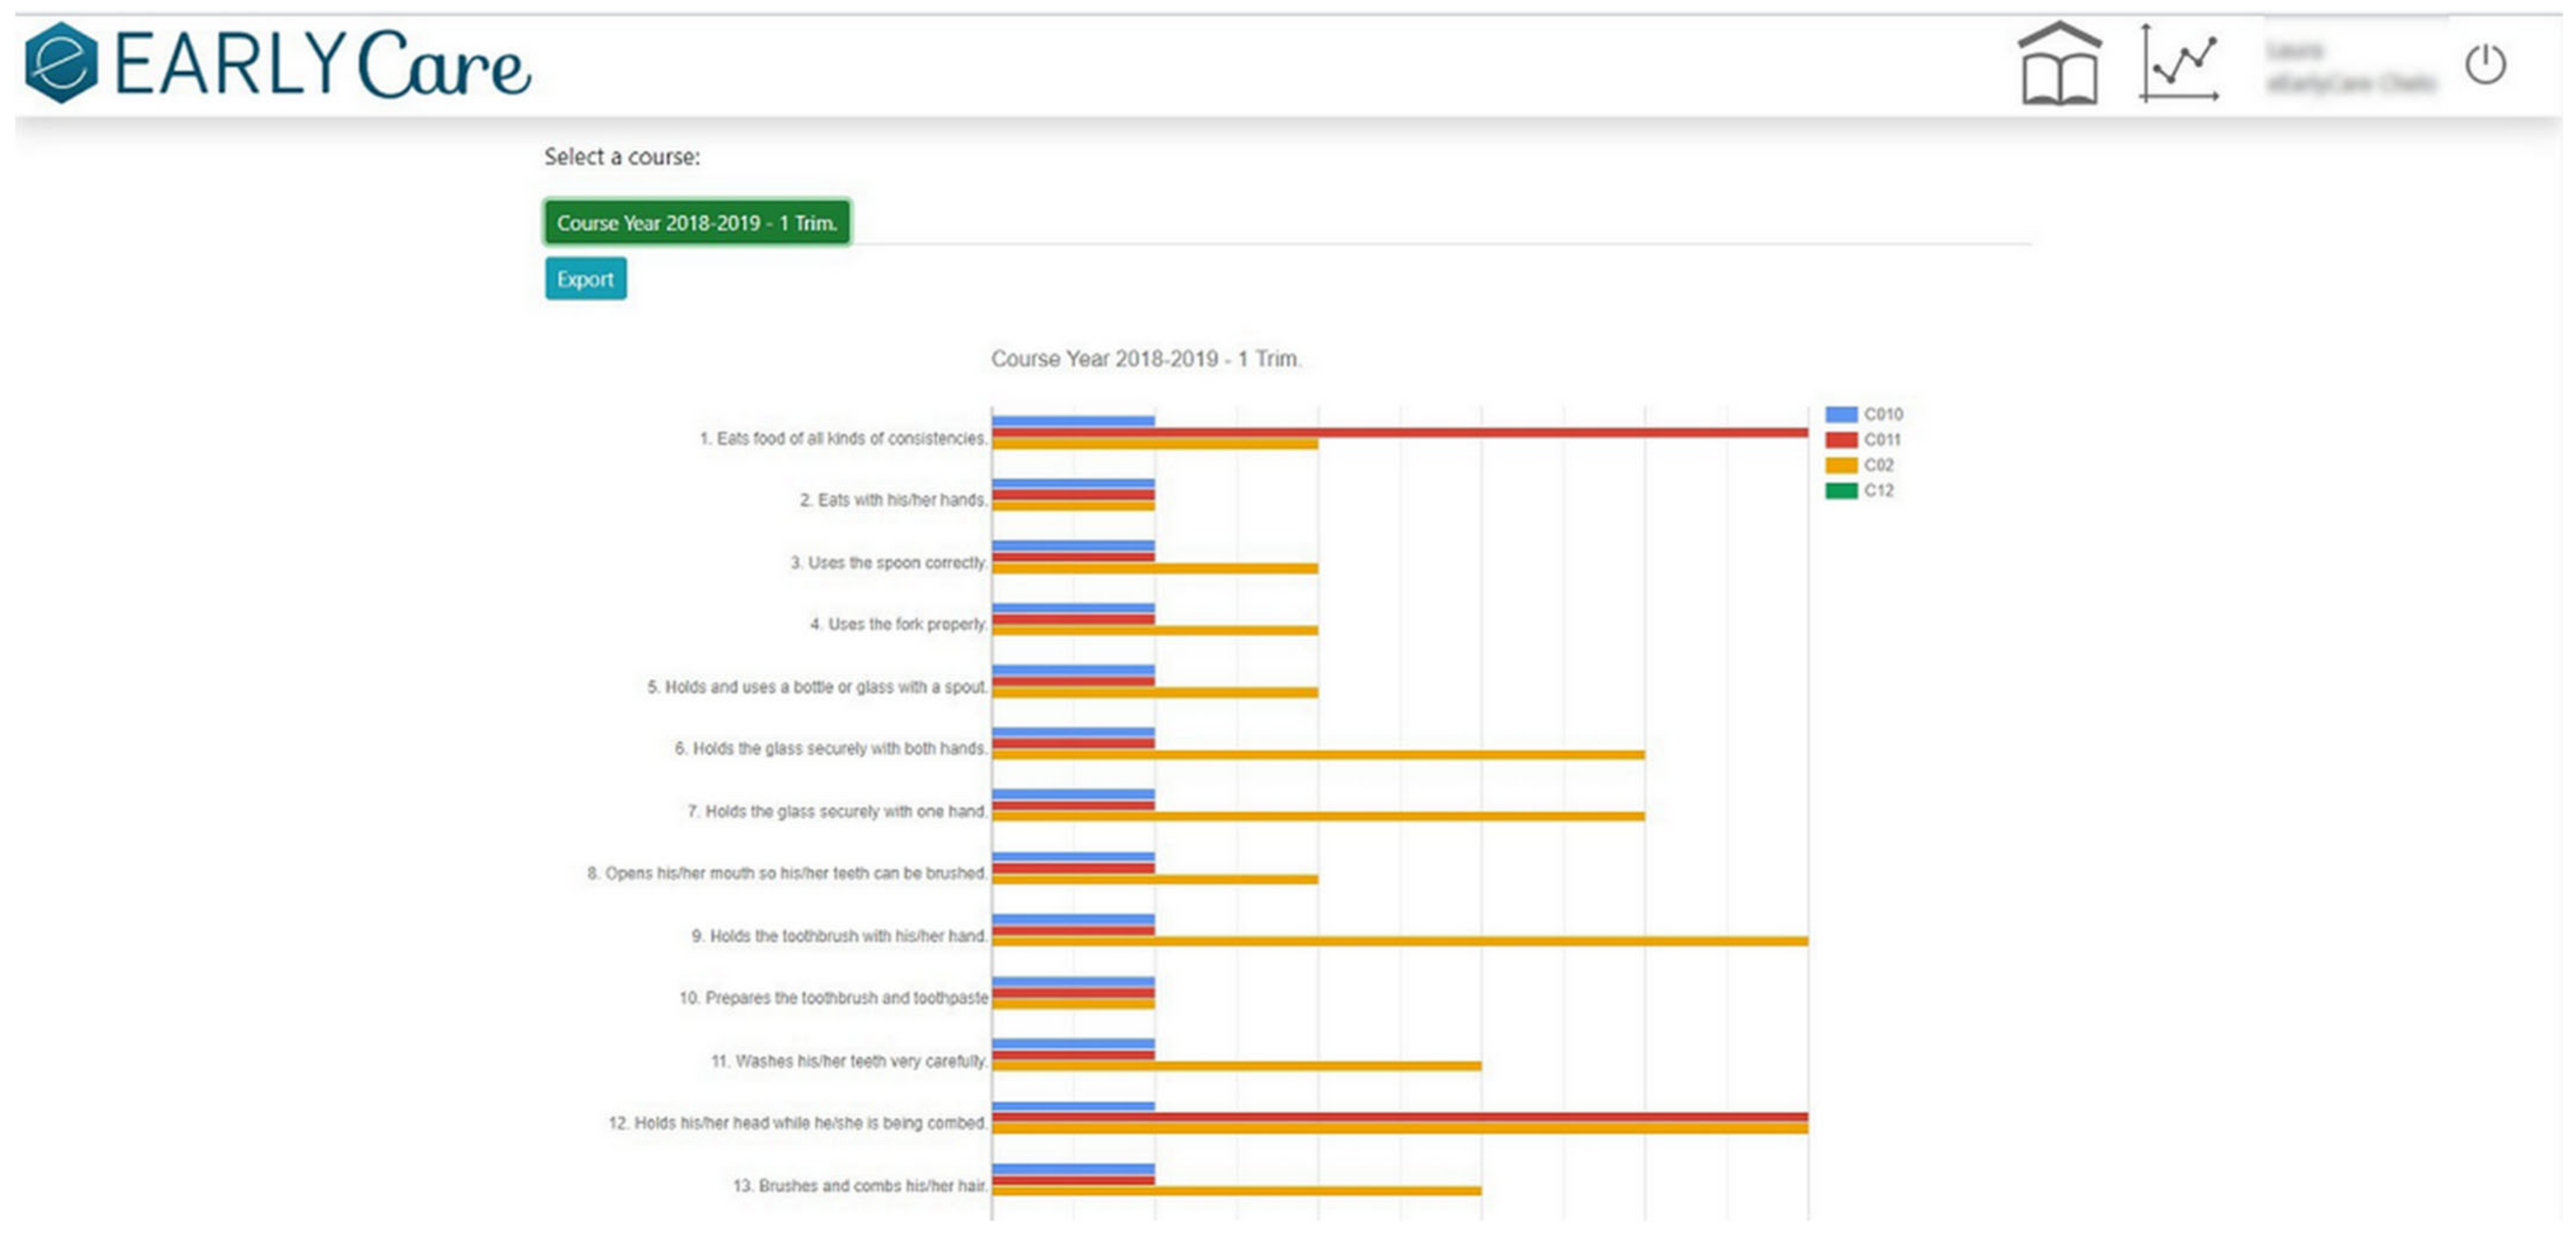Viewport: 2576px width, 1241px height.
Task: Select Course Year 2018-2019 - 1 Trim. button
Action: click(697, 222)
